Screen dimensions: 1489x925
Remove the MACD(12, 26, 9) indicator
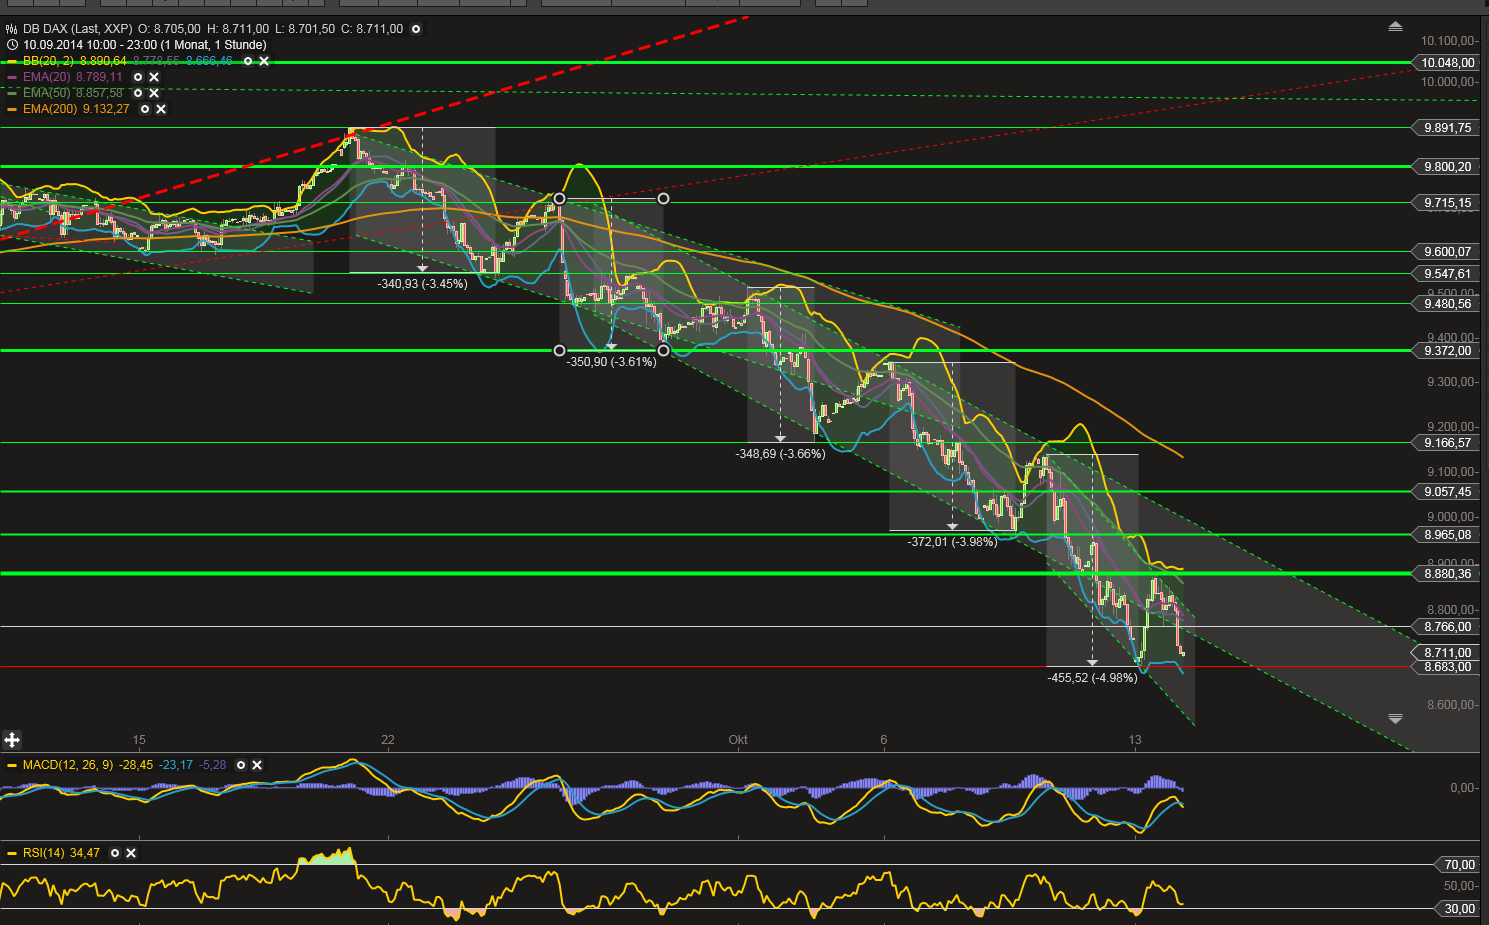[x=257, y=765]
